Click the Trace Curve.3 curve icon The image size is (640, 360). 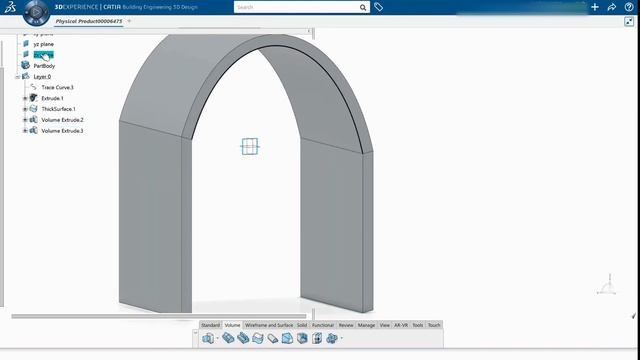[33, 87]
